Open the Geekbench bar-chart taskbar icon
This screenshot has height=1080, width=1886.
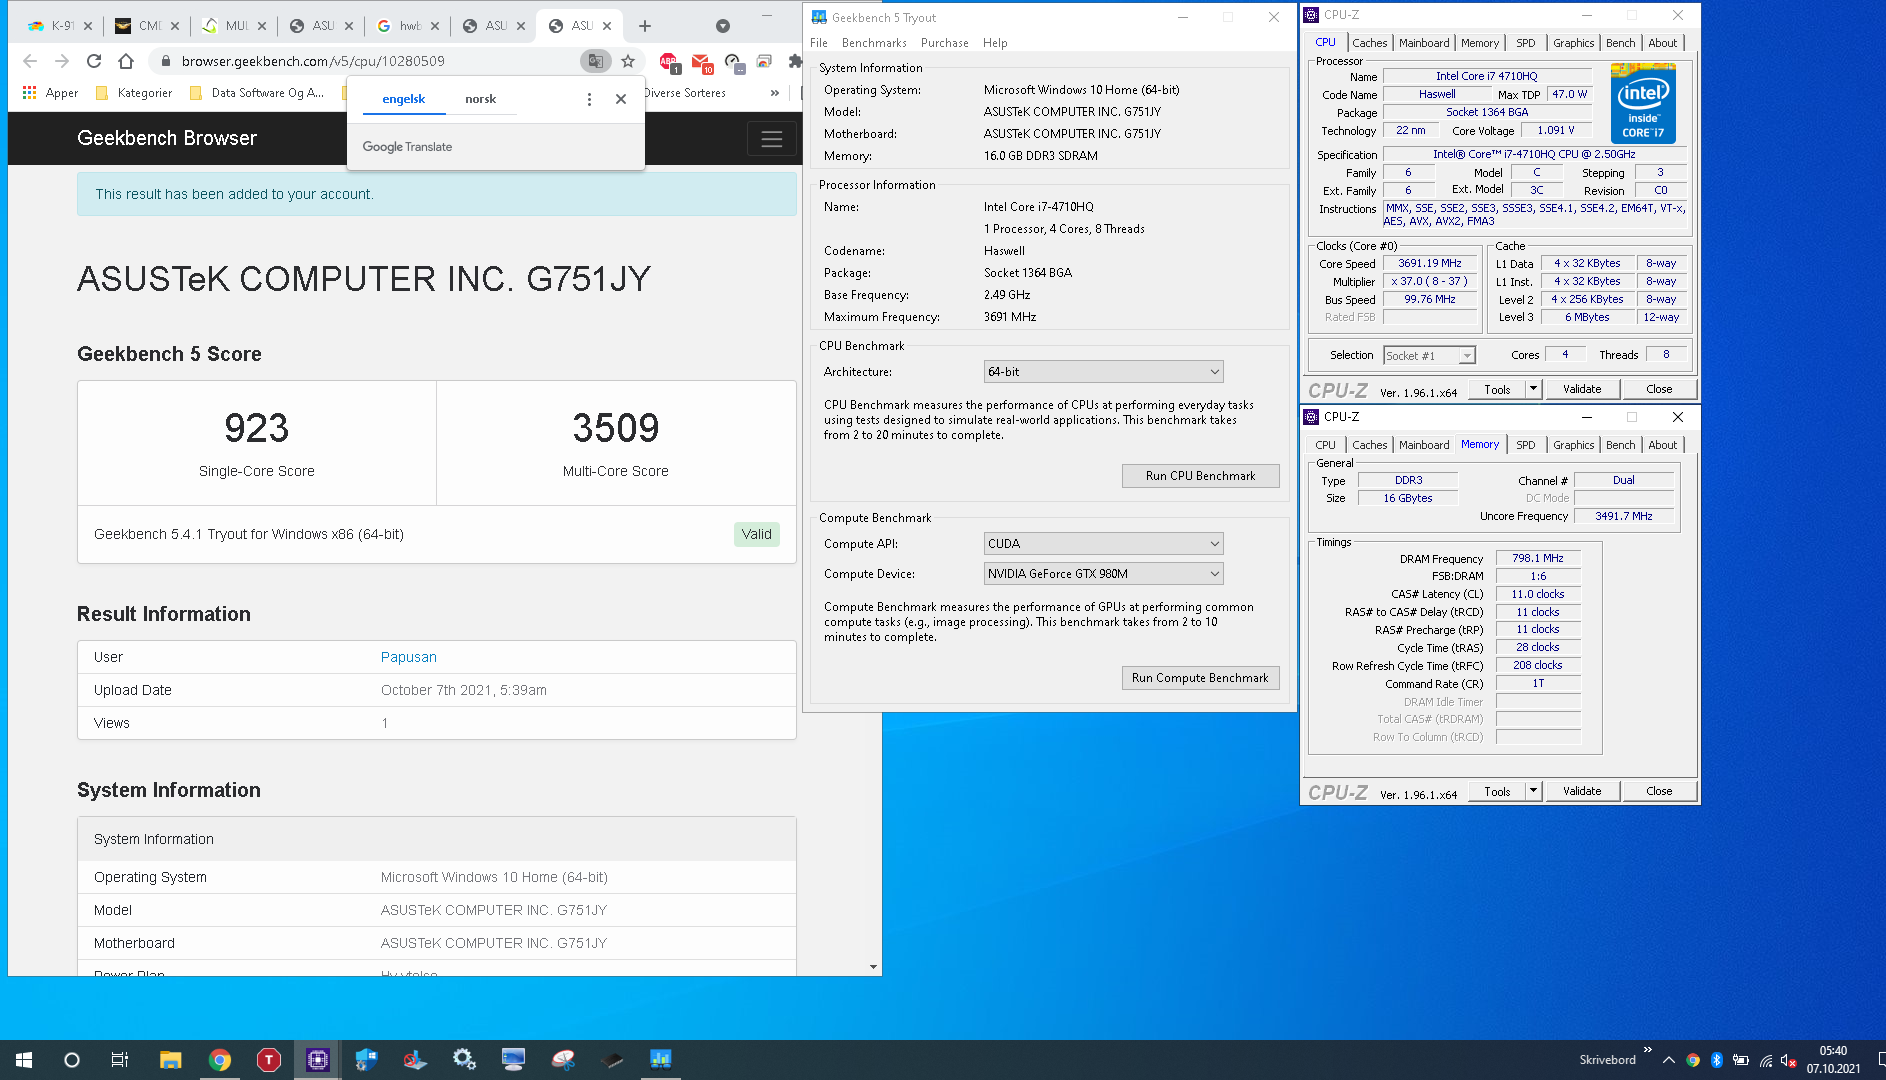tap(661, 1060)
